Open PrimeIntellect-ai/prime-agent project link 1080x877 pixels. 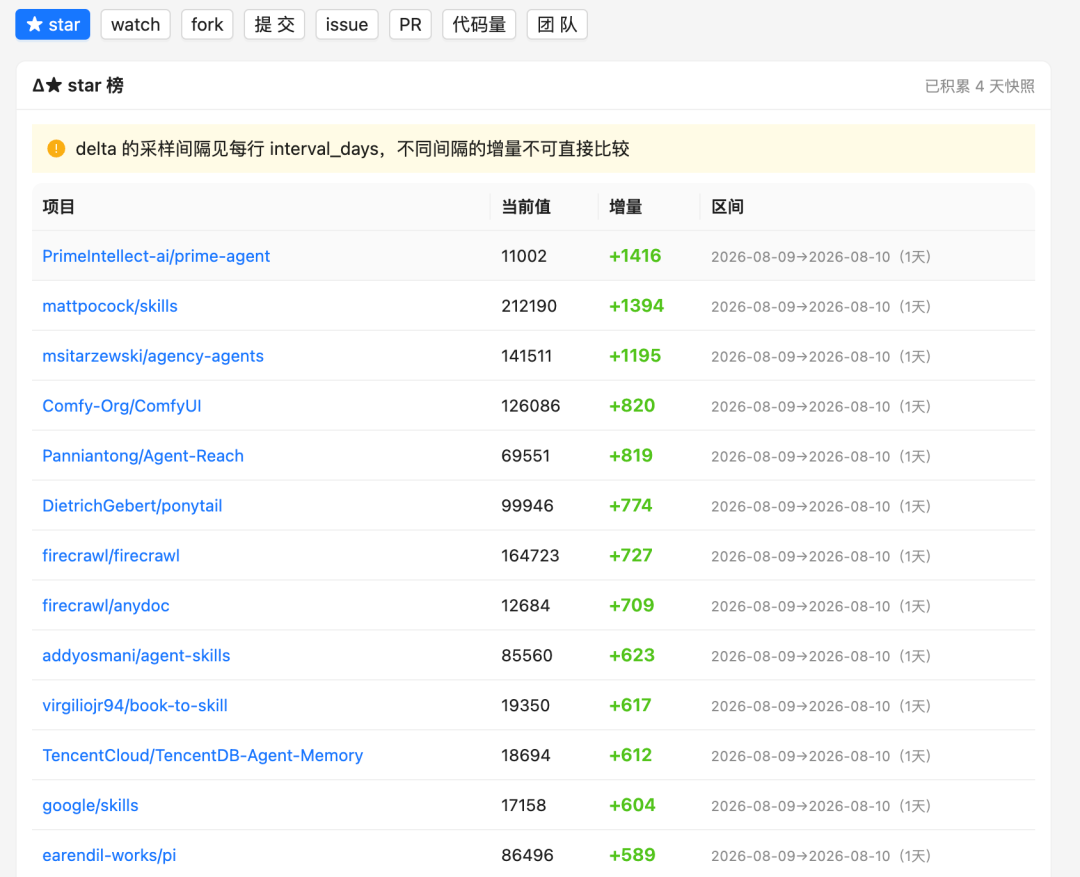click(x=156, y=256)
